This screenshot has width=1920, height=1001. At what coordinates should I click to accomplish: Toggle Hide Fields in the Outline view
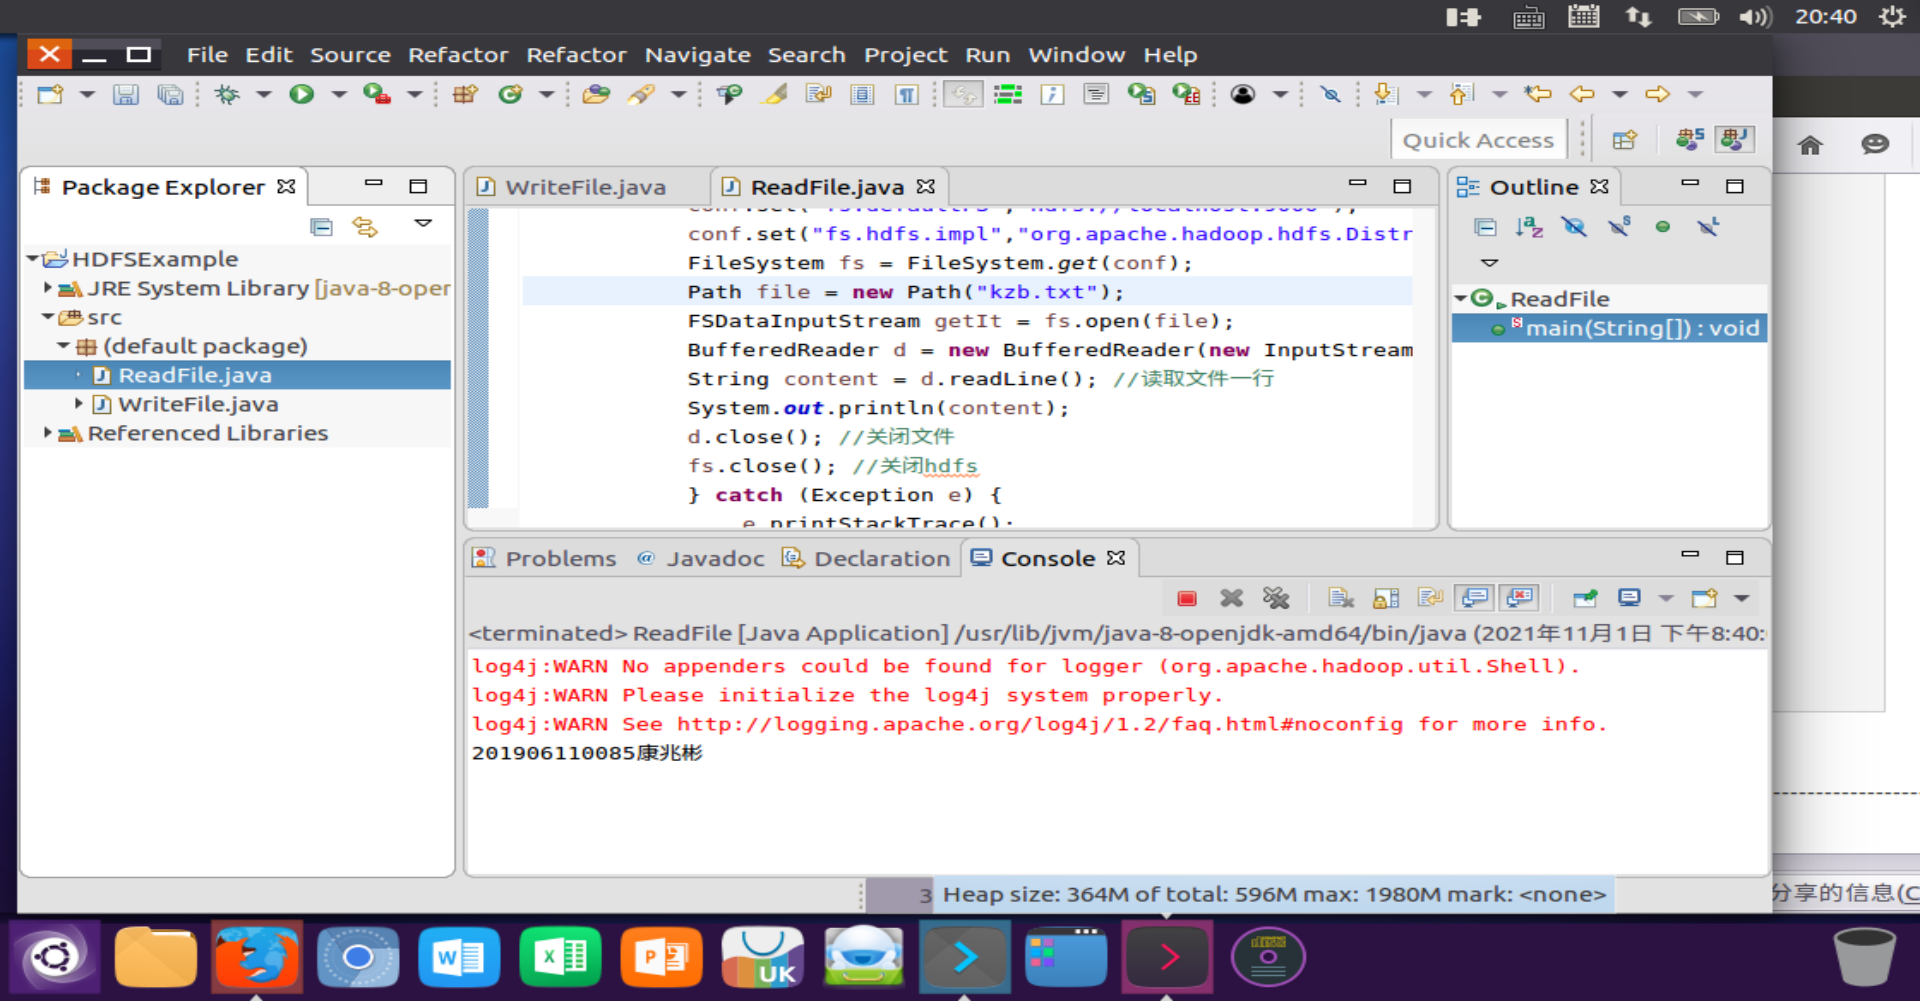click(x=1574, y=227)
